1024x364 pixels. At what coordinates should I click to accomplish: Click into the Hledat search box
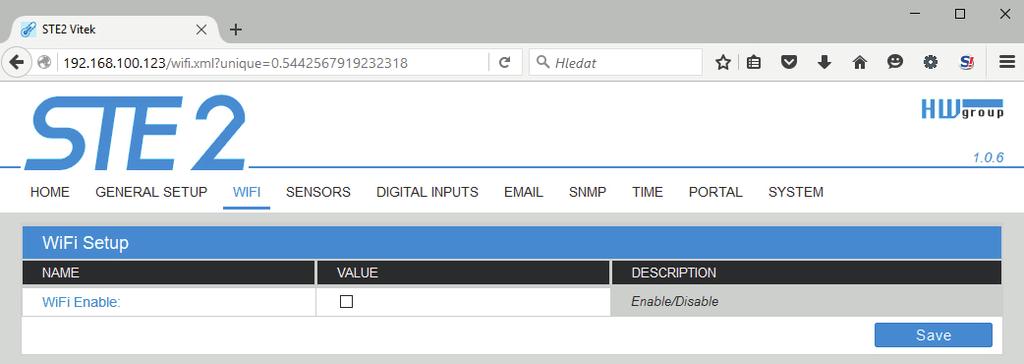point(615,63)
